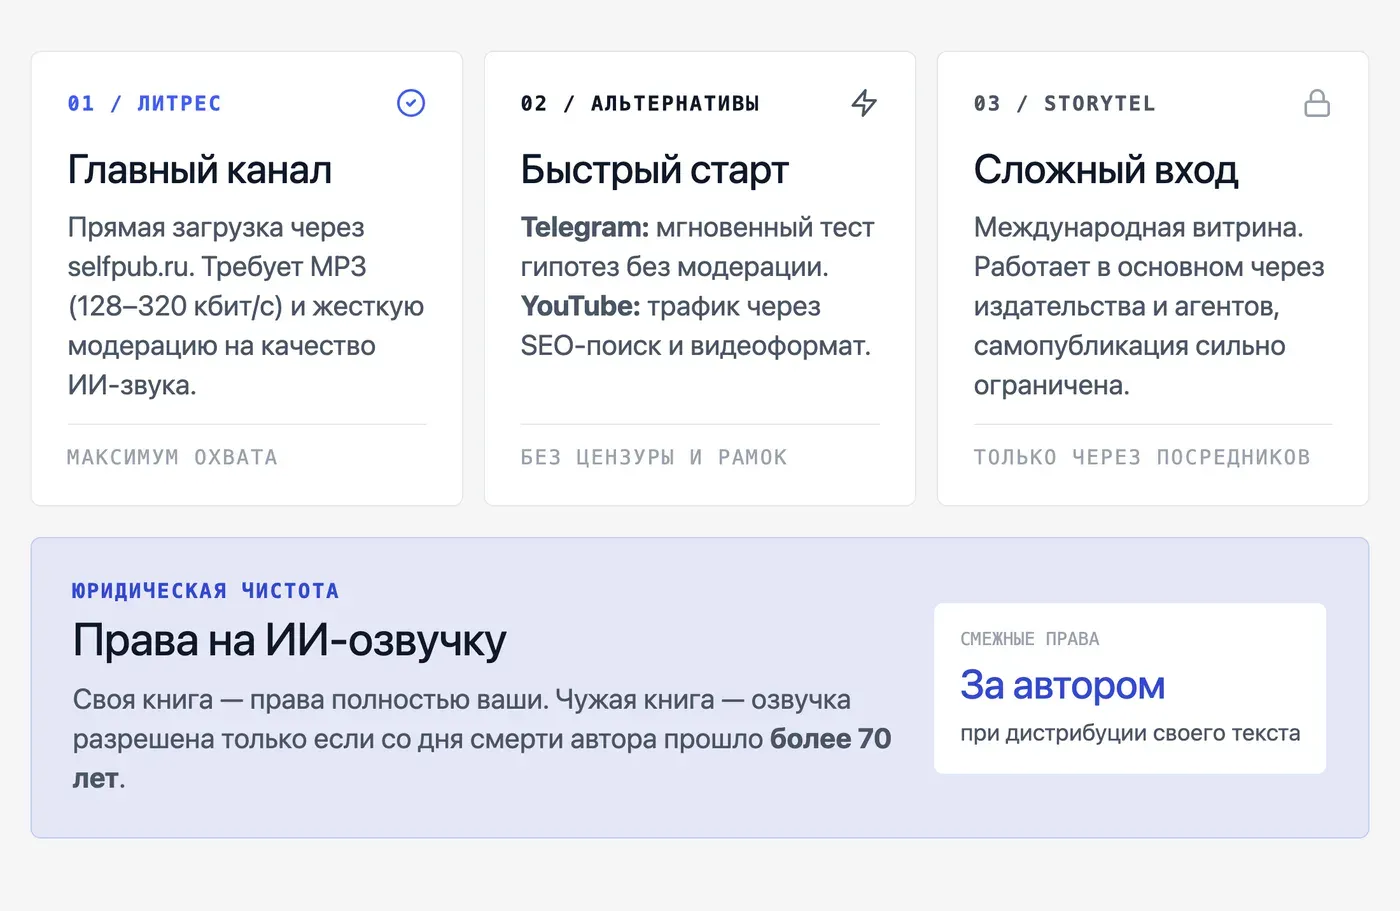Click the lightning bolt icon on Альтернативы card
This screenshot has width=1400, height=911.
pos(864,103)
